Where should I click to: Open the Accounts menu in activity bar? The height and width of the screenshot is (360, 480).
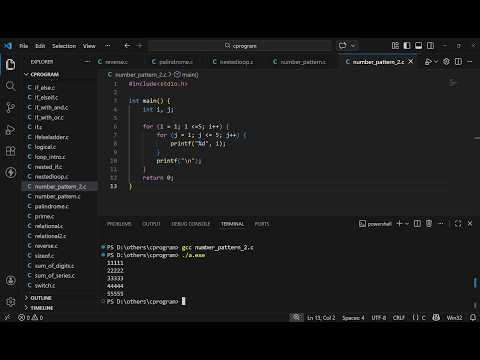pyautogui.click(x=10, y=280)
